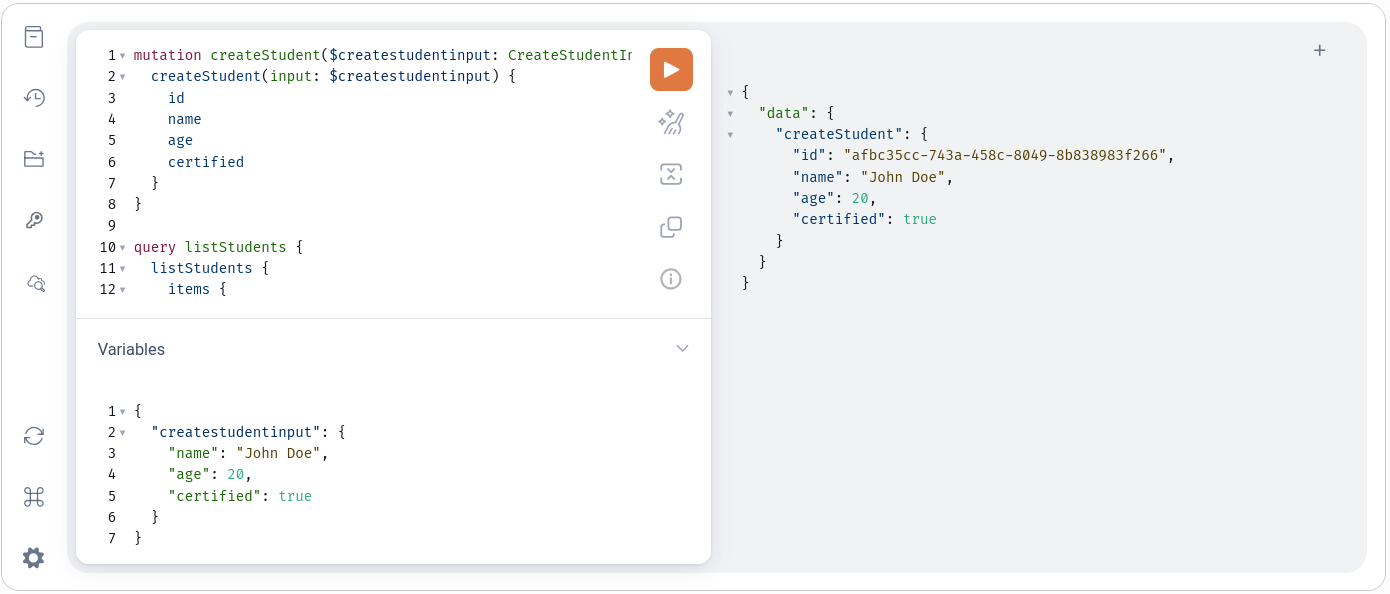Fold the createStudent input line 2 arrow
Viewport: 1390px width, 594px height.
pyautogui.click(x=122, y=77)
